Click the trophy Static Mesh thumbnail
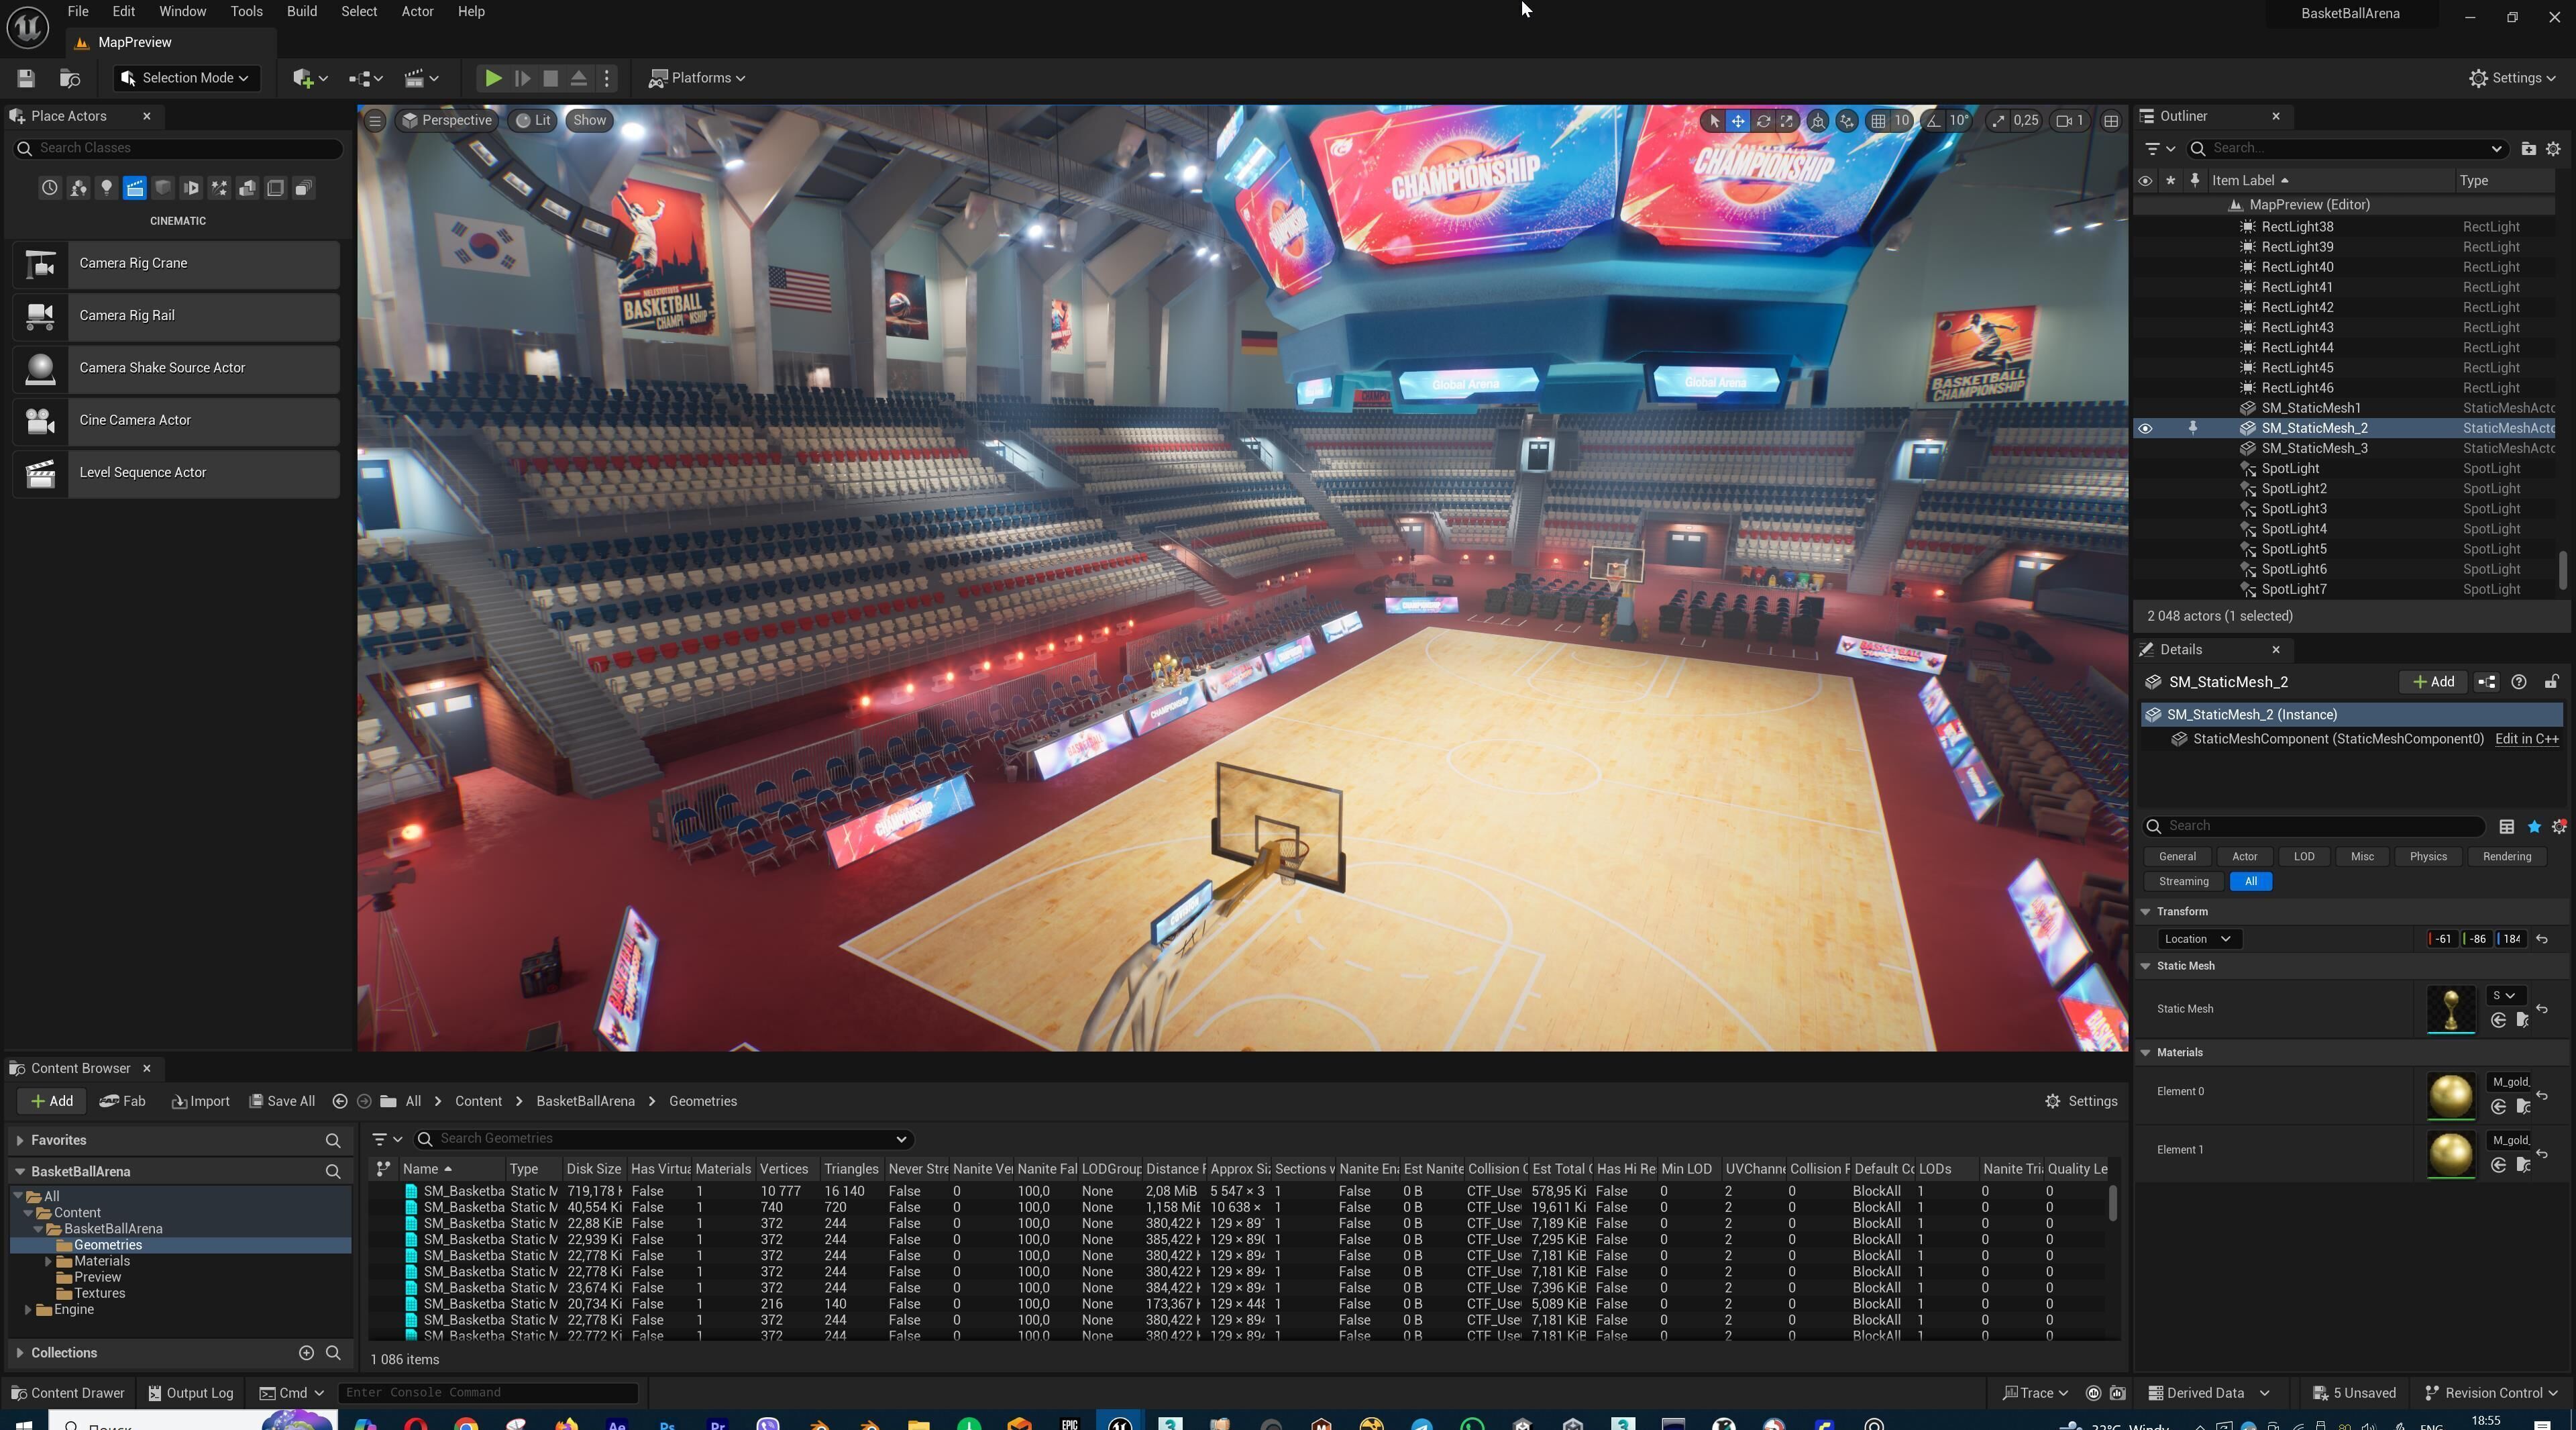The image size is (2576, 1430). click(x=2451, y=1010)
